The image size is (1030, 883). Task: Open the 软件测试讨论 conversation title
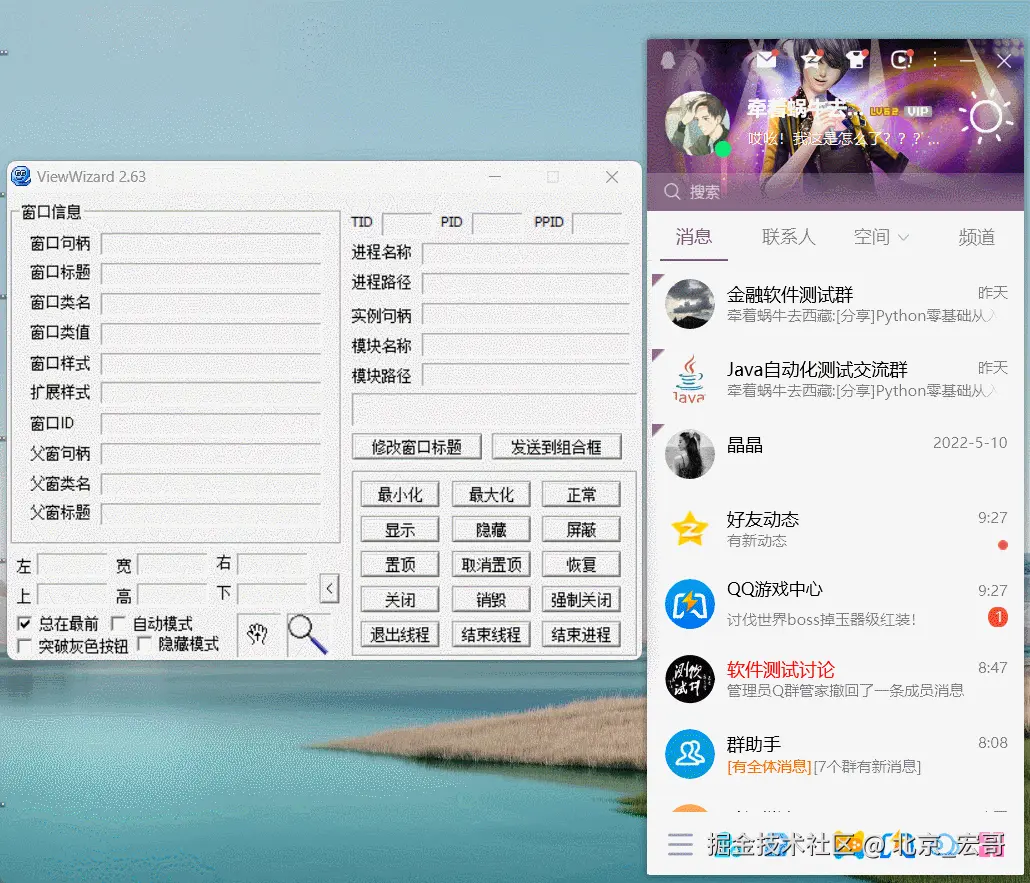tap(780, 669)
